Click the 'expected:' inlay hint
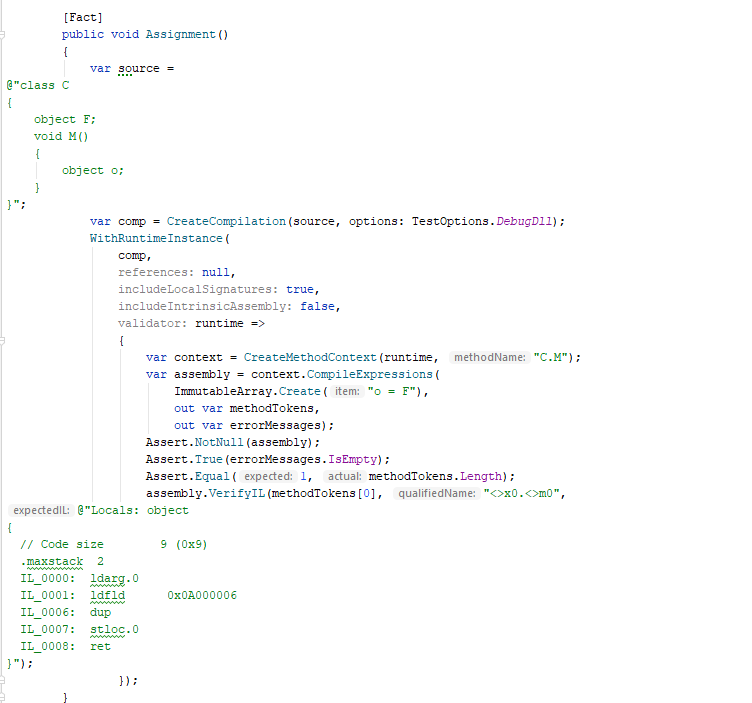Viewport: 752px width, 703px height. [x=268, y=477]
